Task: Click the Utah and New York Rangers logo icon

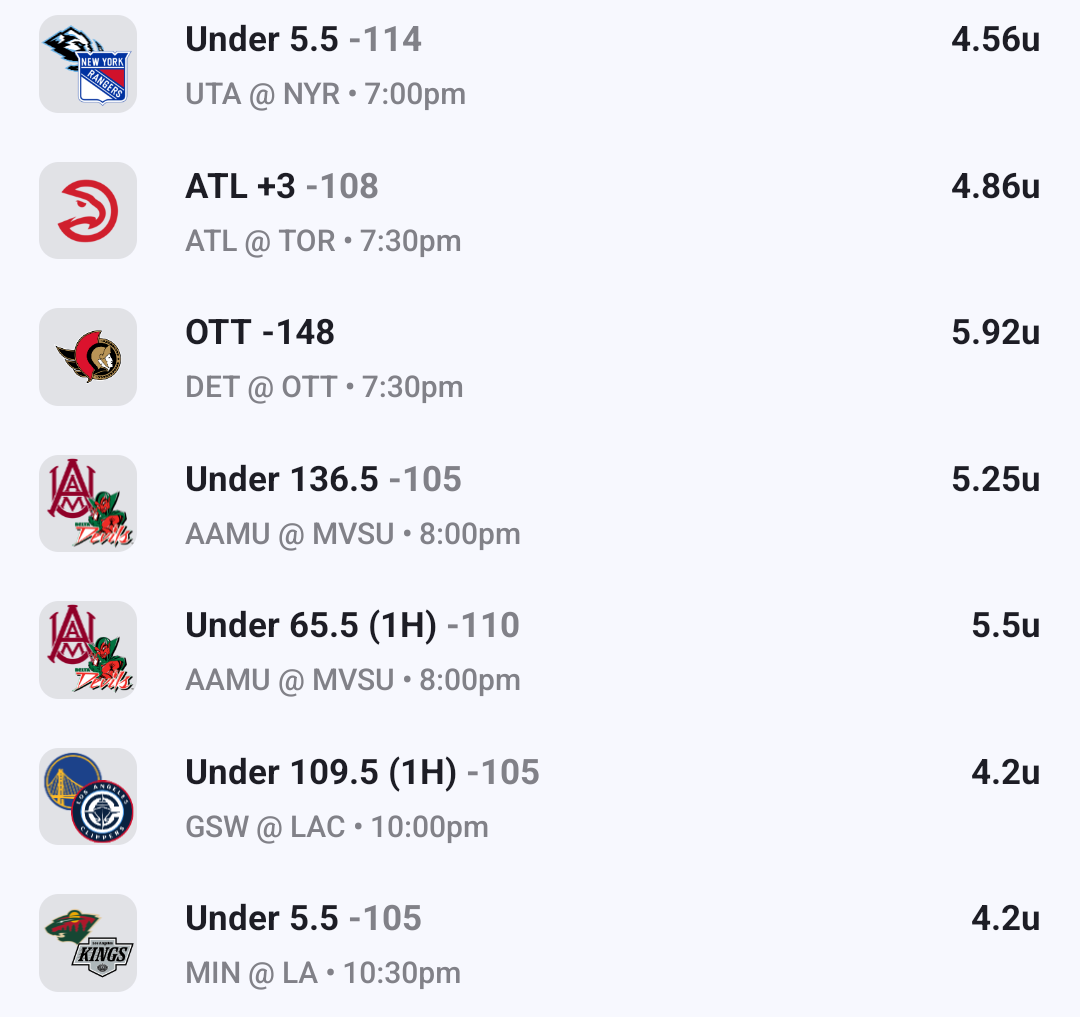Action: point(88,64)
